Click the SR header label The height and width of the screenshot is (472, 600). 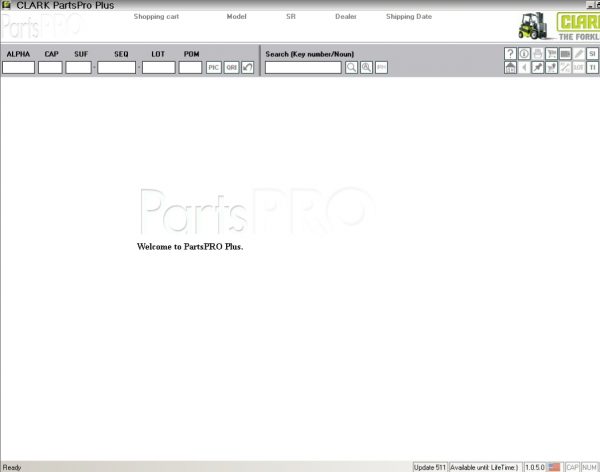click(x=291, y=16)
